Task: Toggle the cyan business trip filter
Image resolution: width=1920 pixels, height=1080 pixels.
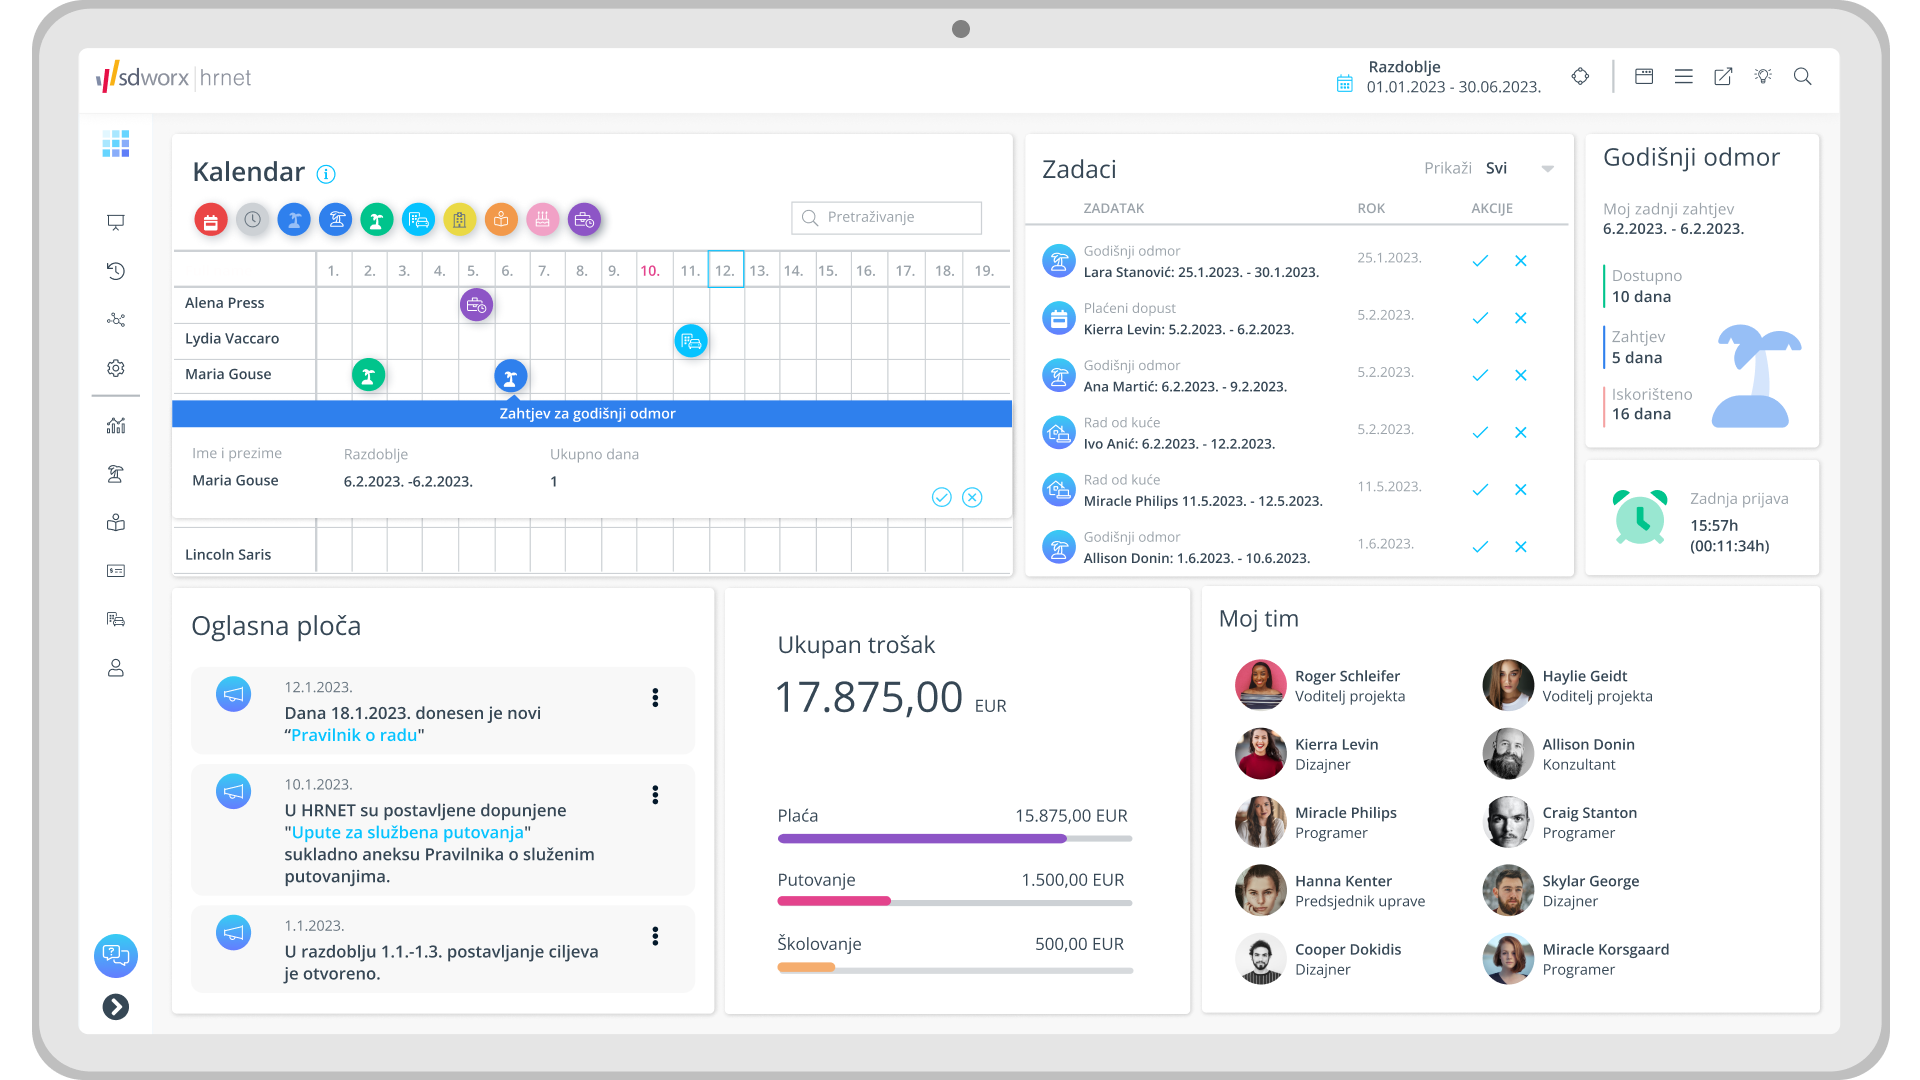Action: tap(418, 219)
